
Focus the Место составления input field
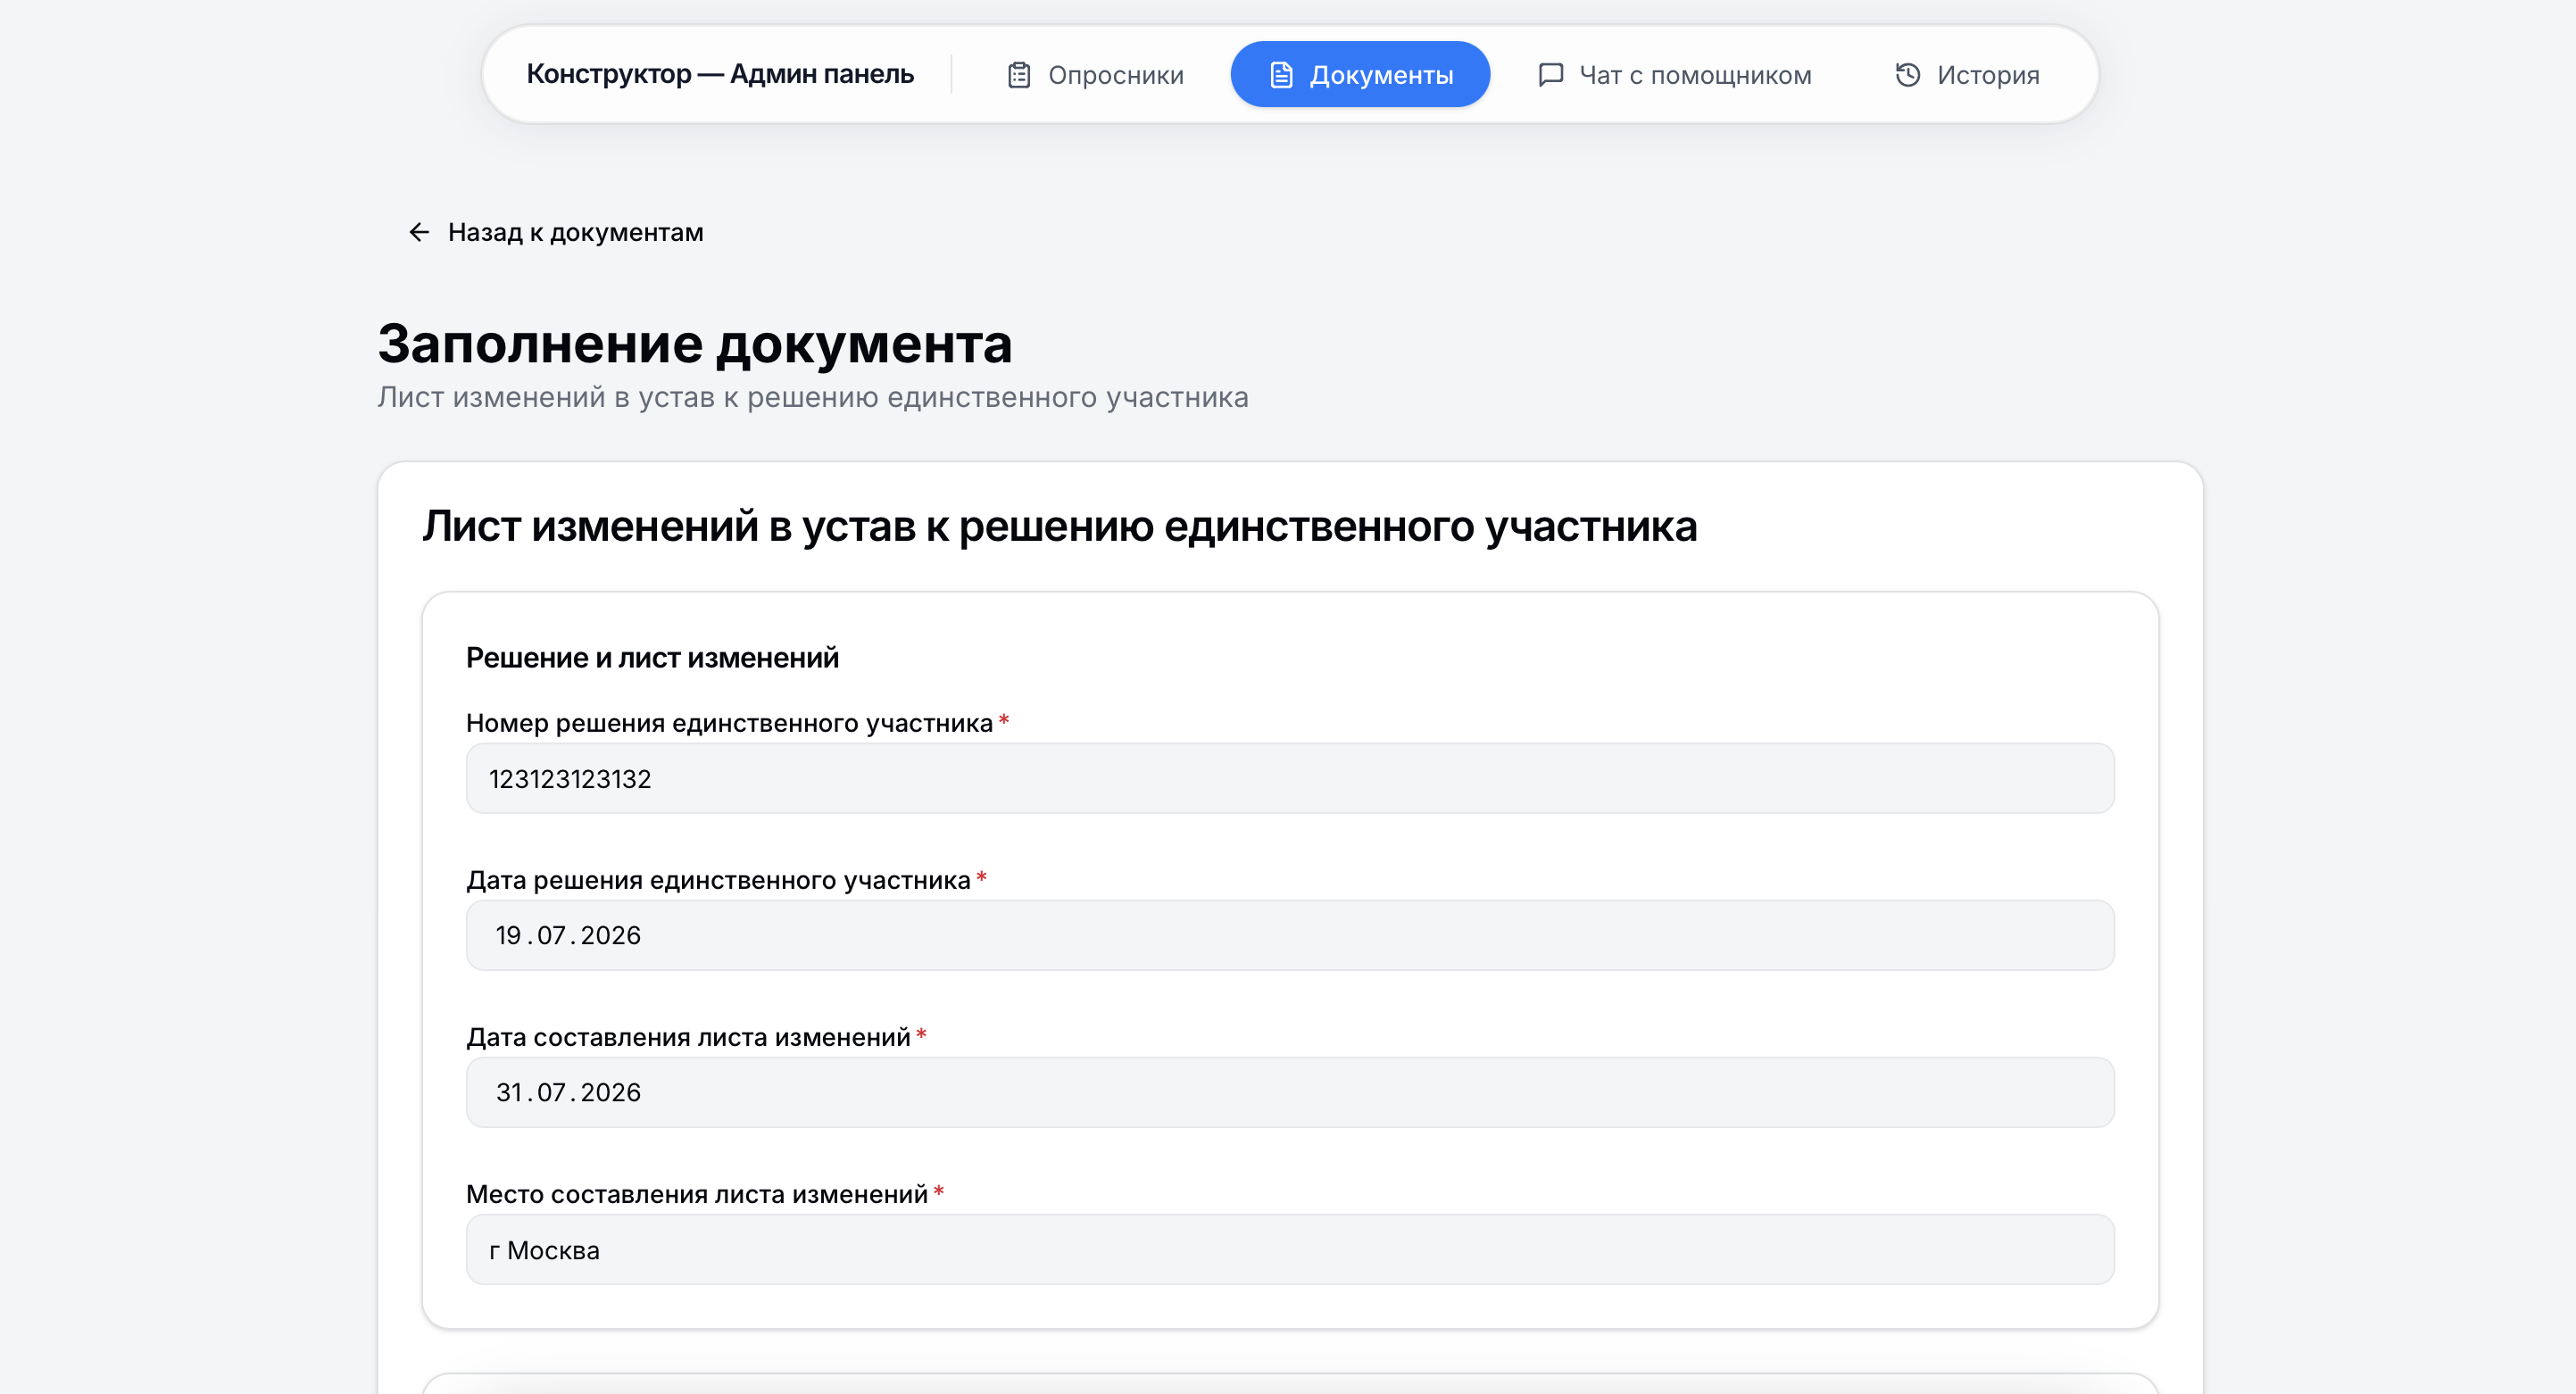point(1290,1249)
